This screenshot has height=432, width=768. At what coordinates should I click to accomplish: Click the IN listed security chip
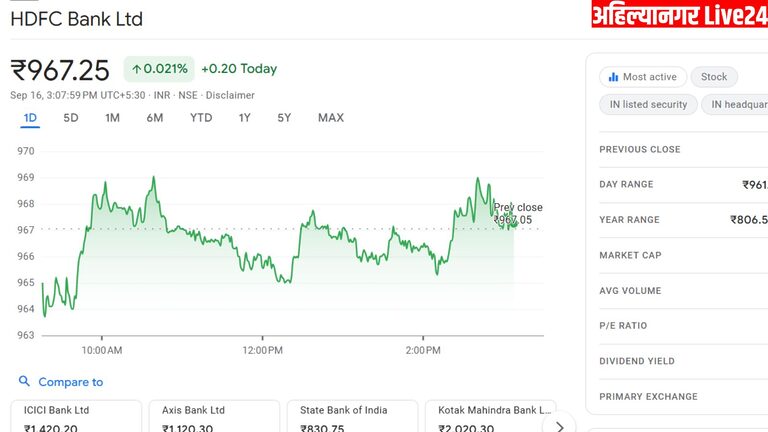click(648, 104)
